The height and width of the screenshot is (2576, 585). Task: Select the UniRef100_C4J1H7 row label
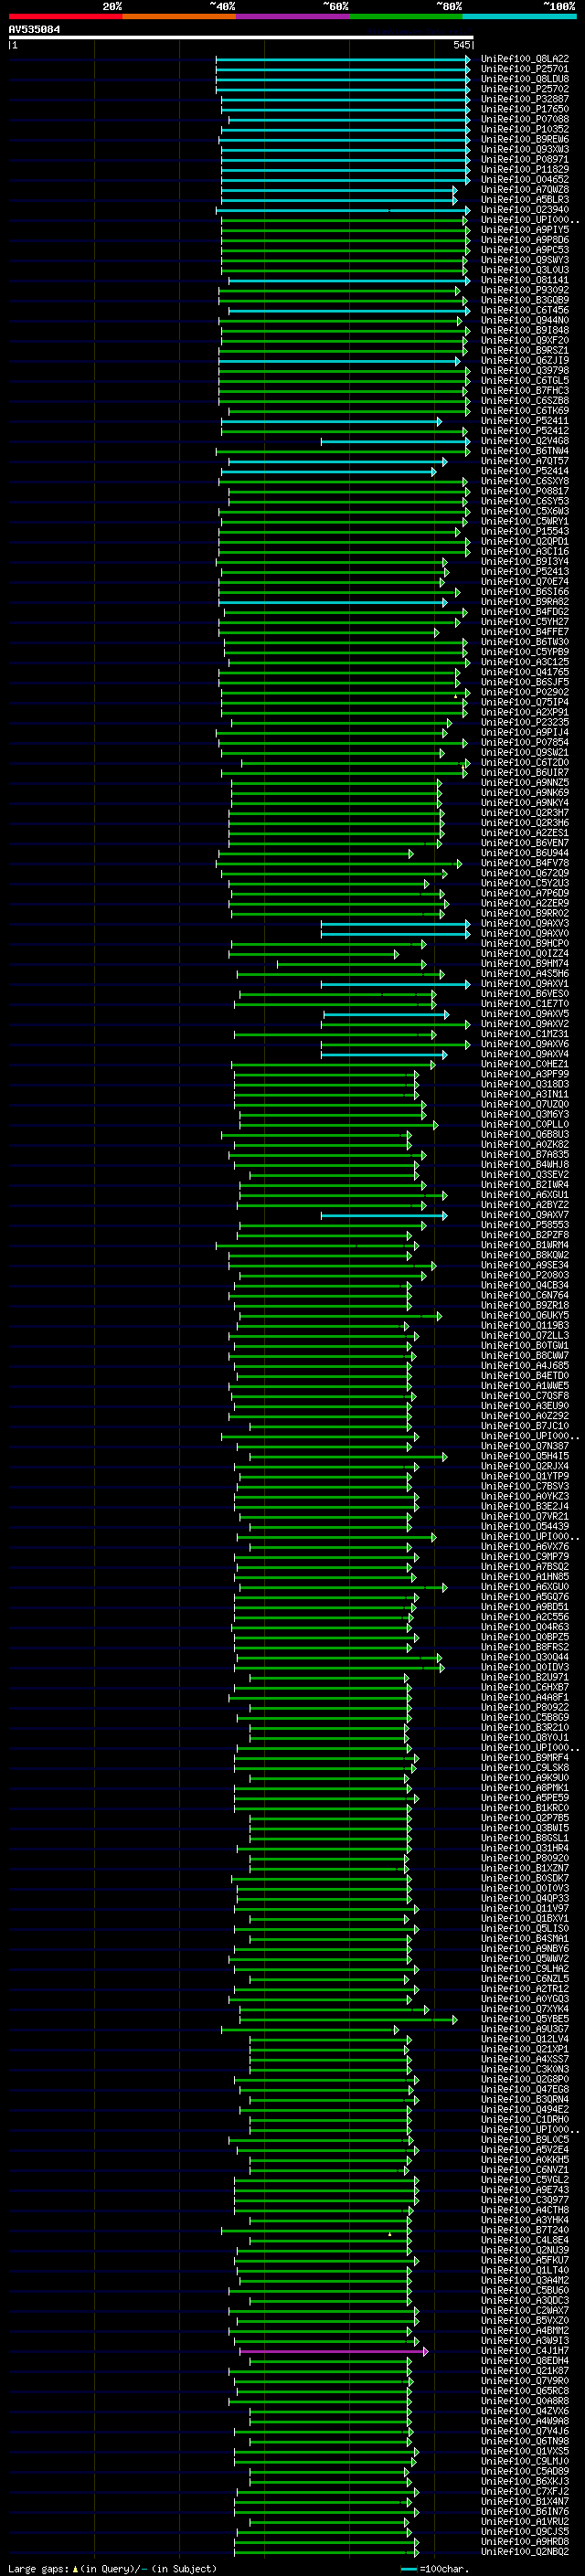pos(525,2351)
